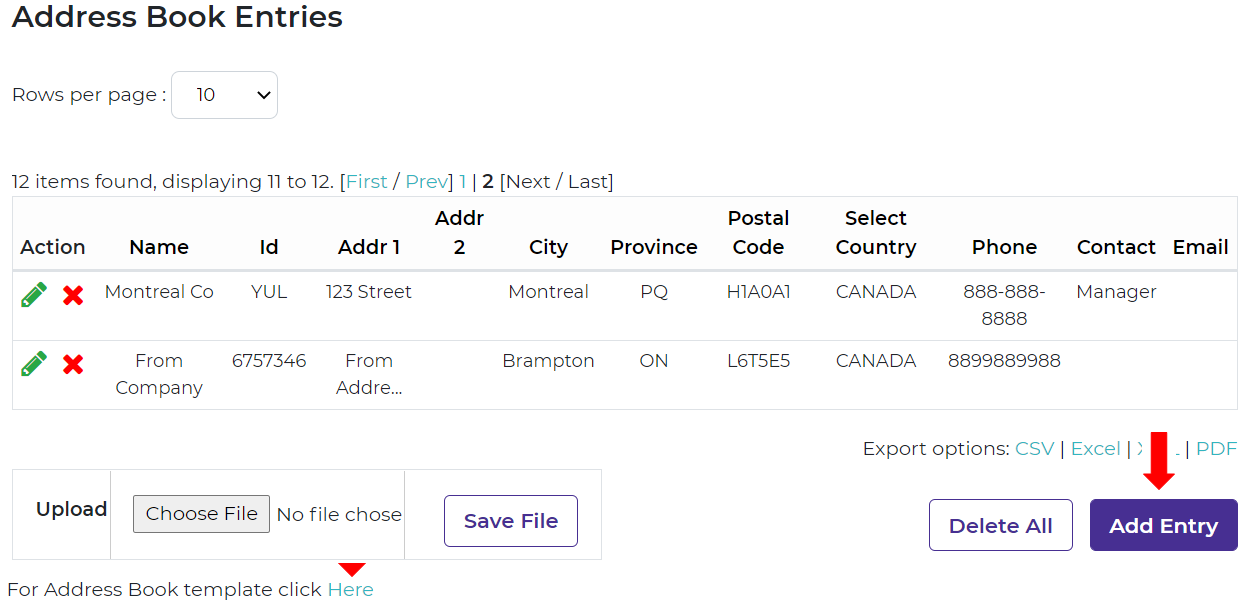Go to the First page link
This screenshot has height=602, width=1256.
367,181
